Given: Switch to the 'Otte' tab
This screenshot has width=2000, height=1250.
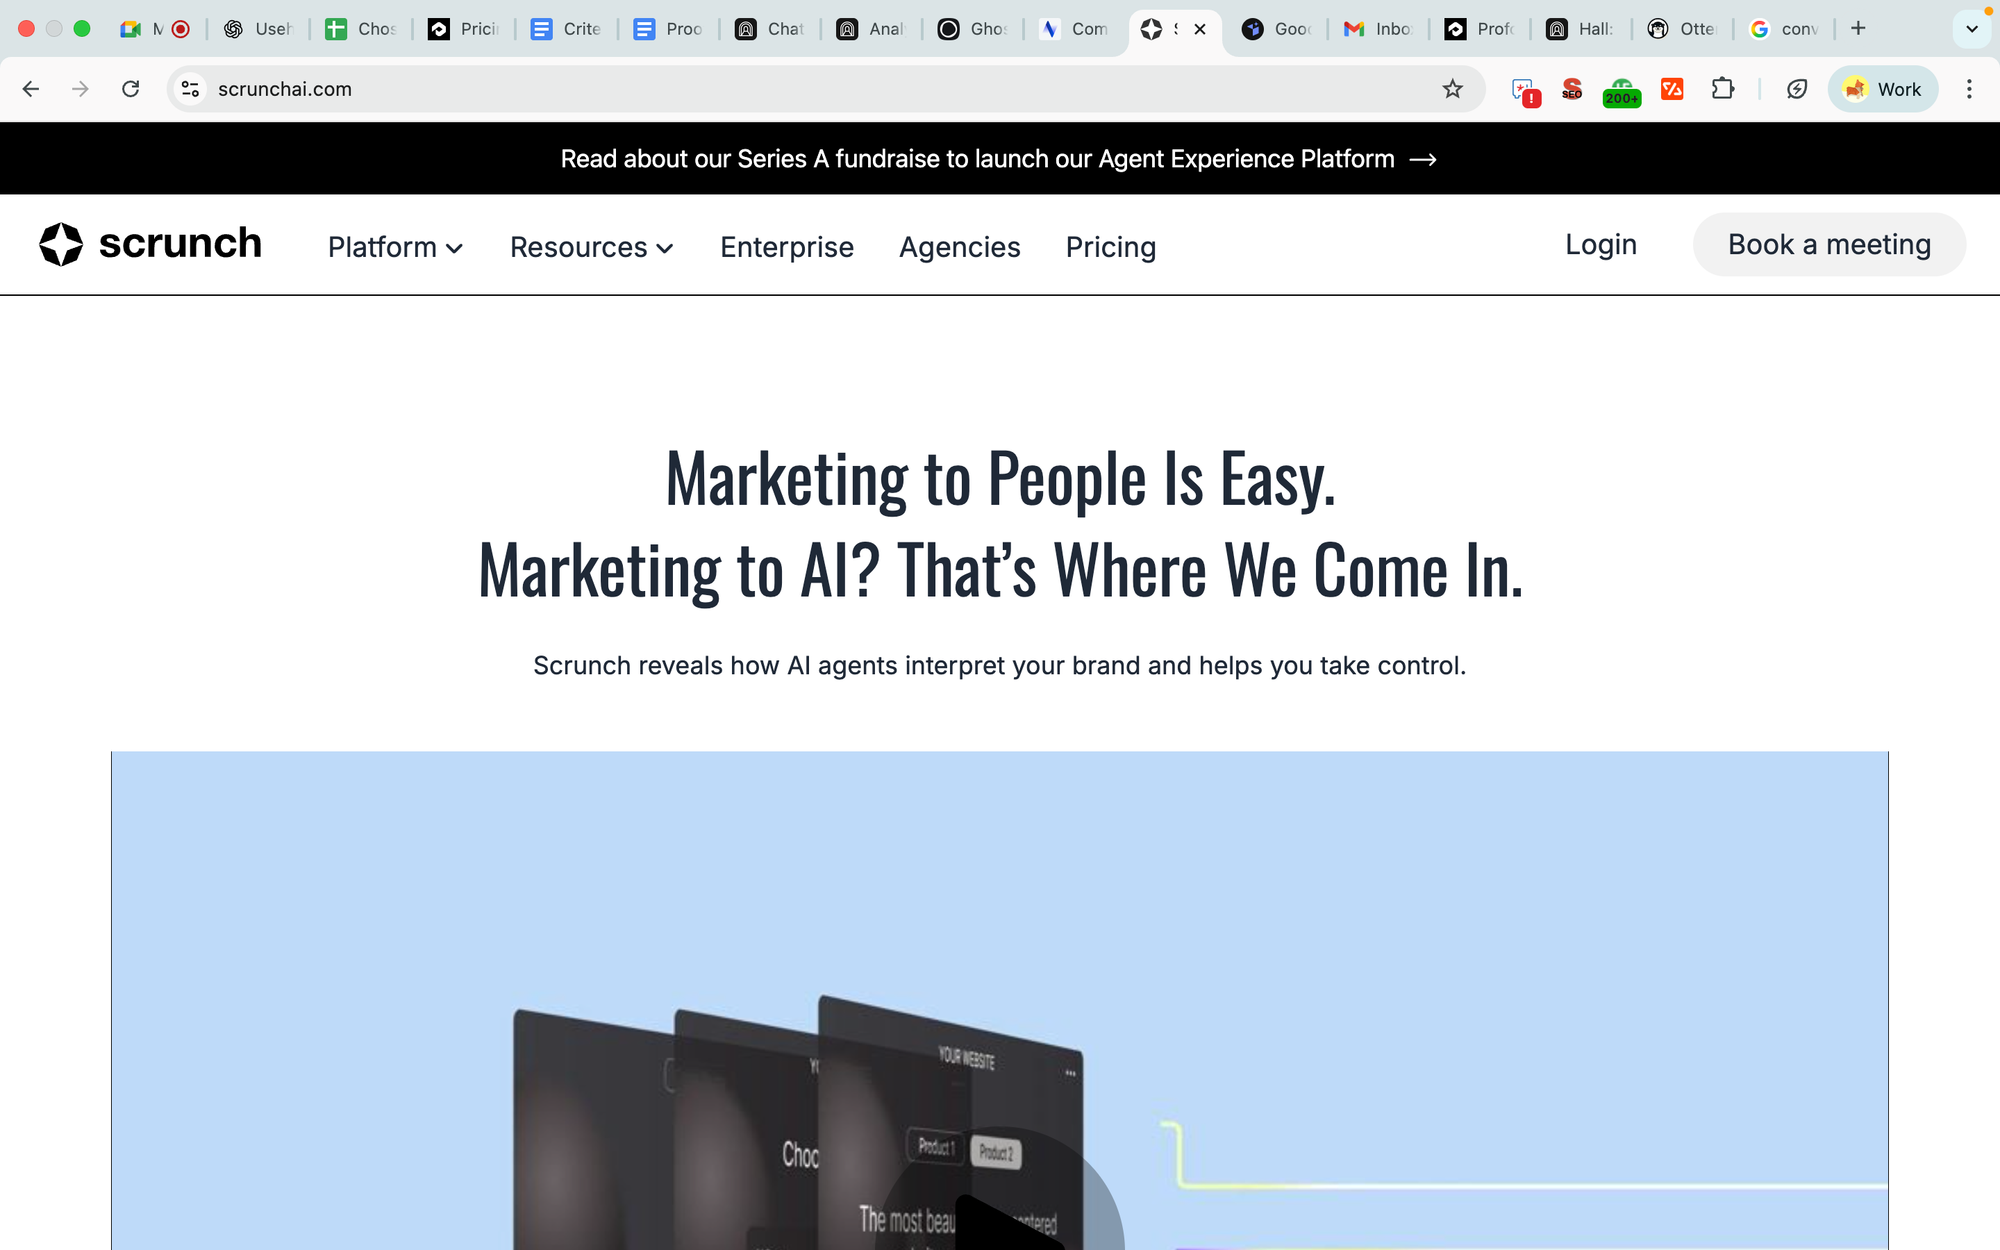Looking at the screenshot, I should pos(1682,29).
